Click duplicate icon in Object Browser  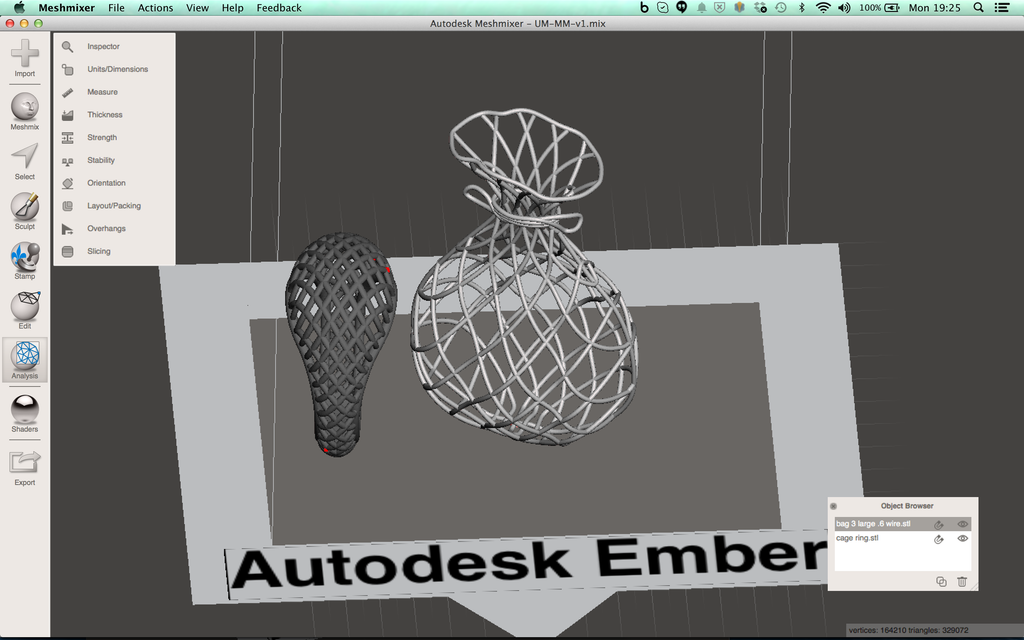[x=941, y=581]
